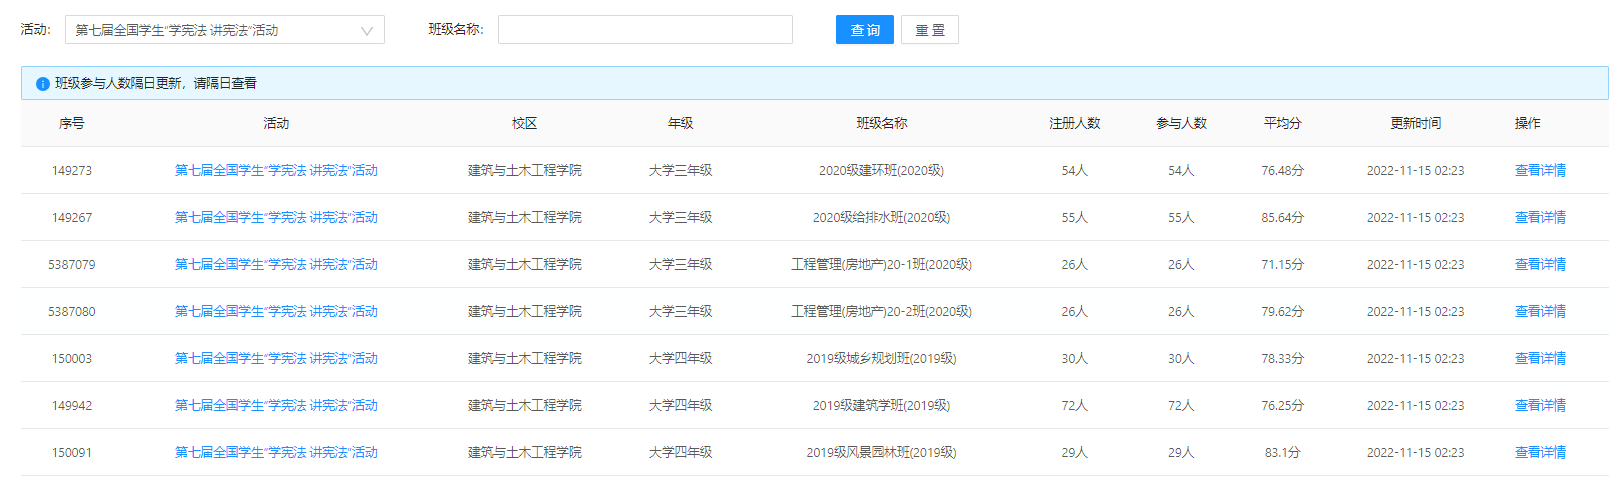The height and width of the screenshot is (489, 1624).
Task: Open 查看详情 for 2020级建环班
Action: pos(1540,170)
